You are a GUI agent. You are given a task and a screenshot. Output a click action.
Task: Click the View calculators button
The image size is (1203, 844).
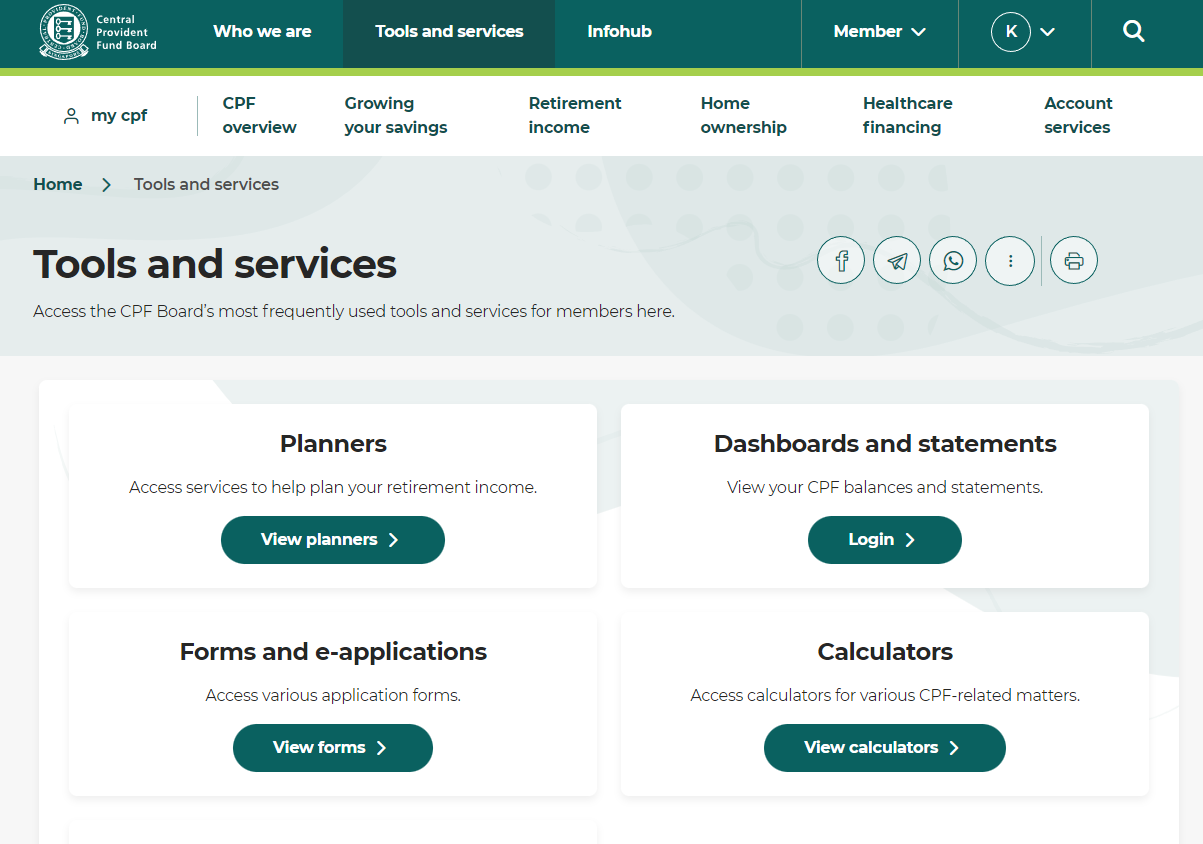885,748
